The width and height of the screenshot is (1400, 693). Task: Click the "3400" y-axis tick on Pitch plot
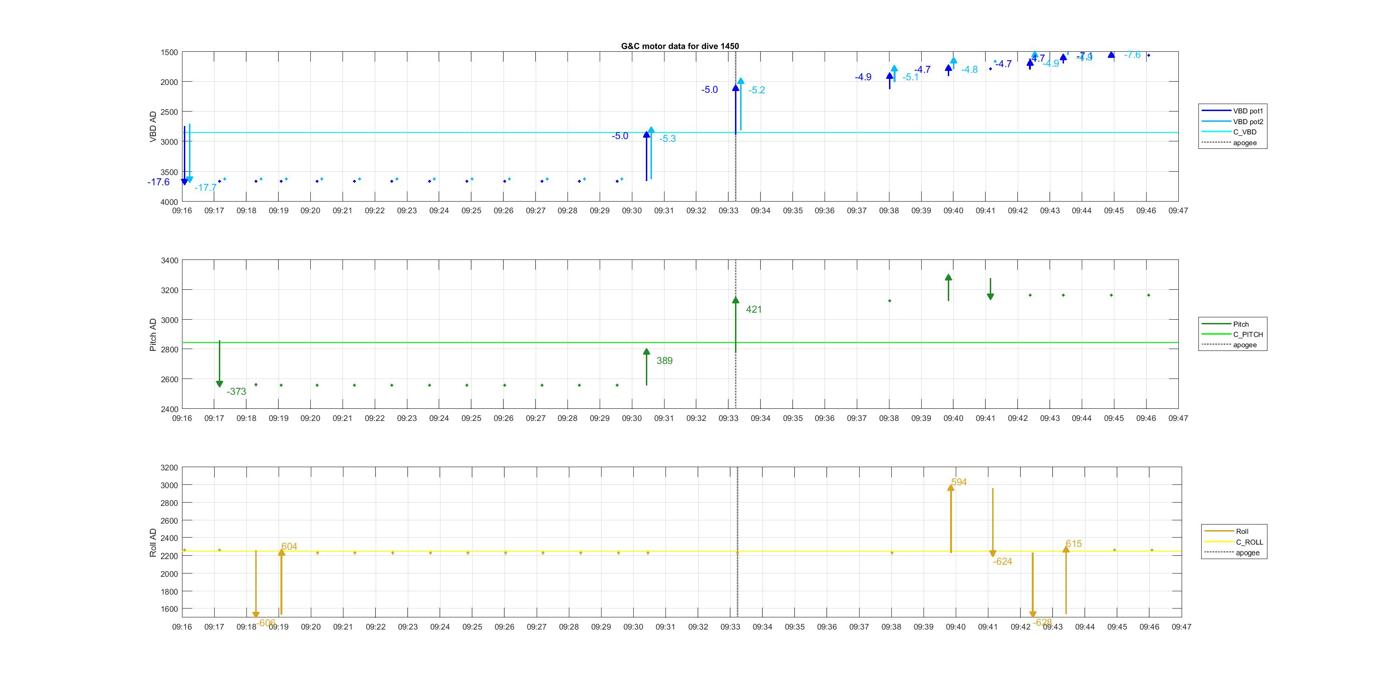point(169,261)
